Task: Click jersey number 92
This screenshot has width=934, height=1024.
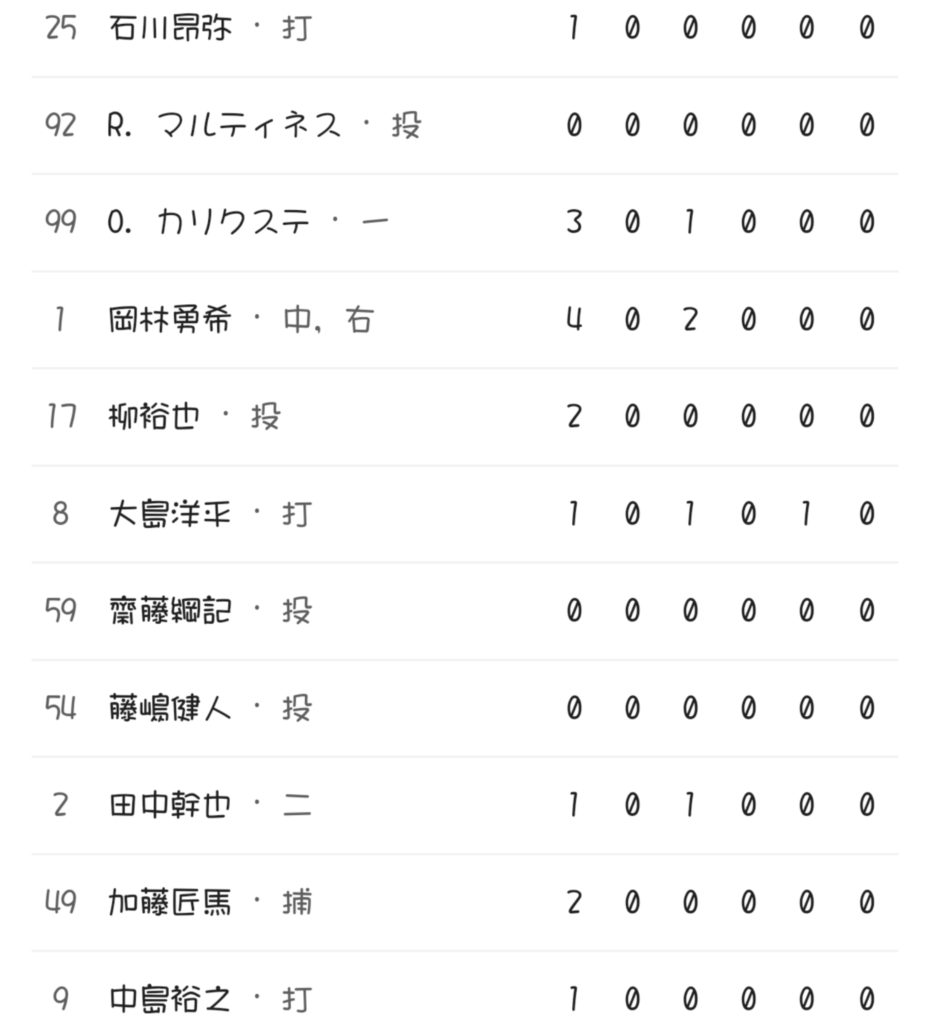Action: pos(60,125)
